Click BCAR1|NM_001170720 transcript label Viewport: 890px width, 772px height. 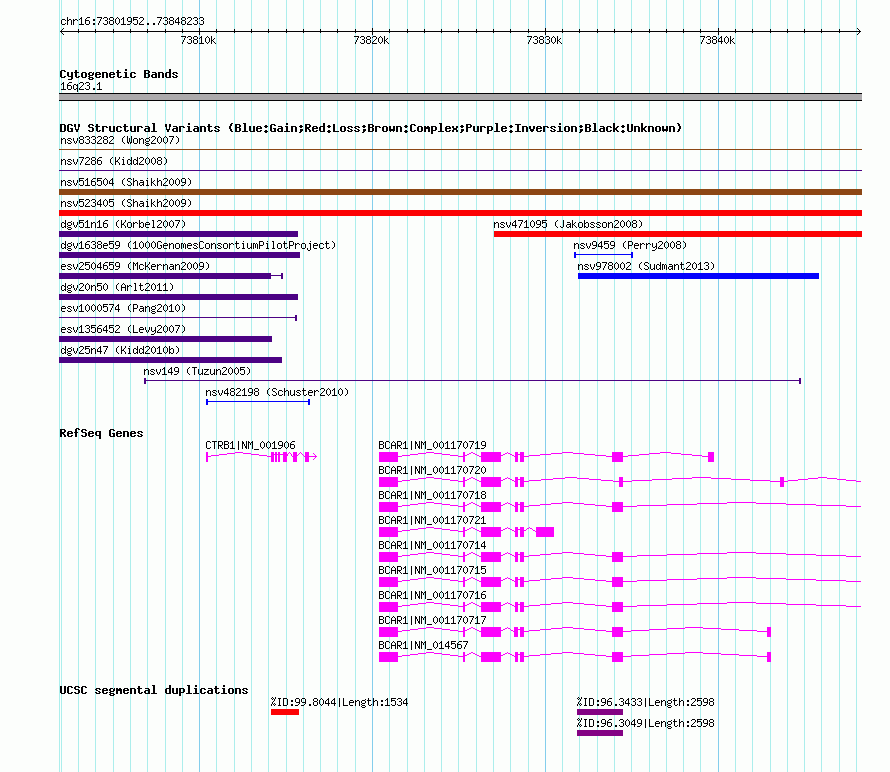433,470
